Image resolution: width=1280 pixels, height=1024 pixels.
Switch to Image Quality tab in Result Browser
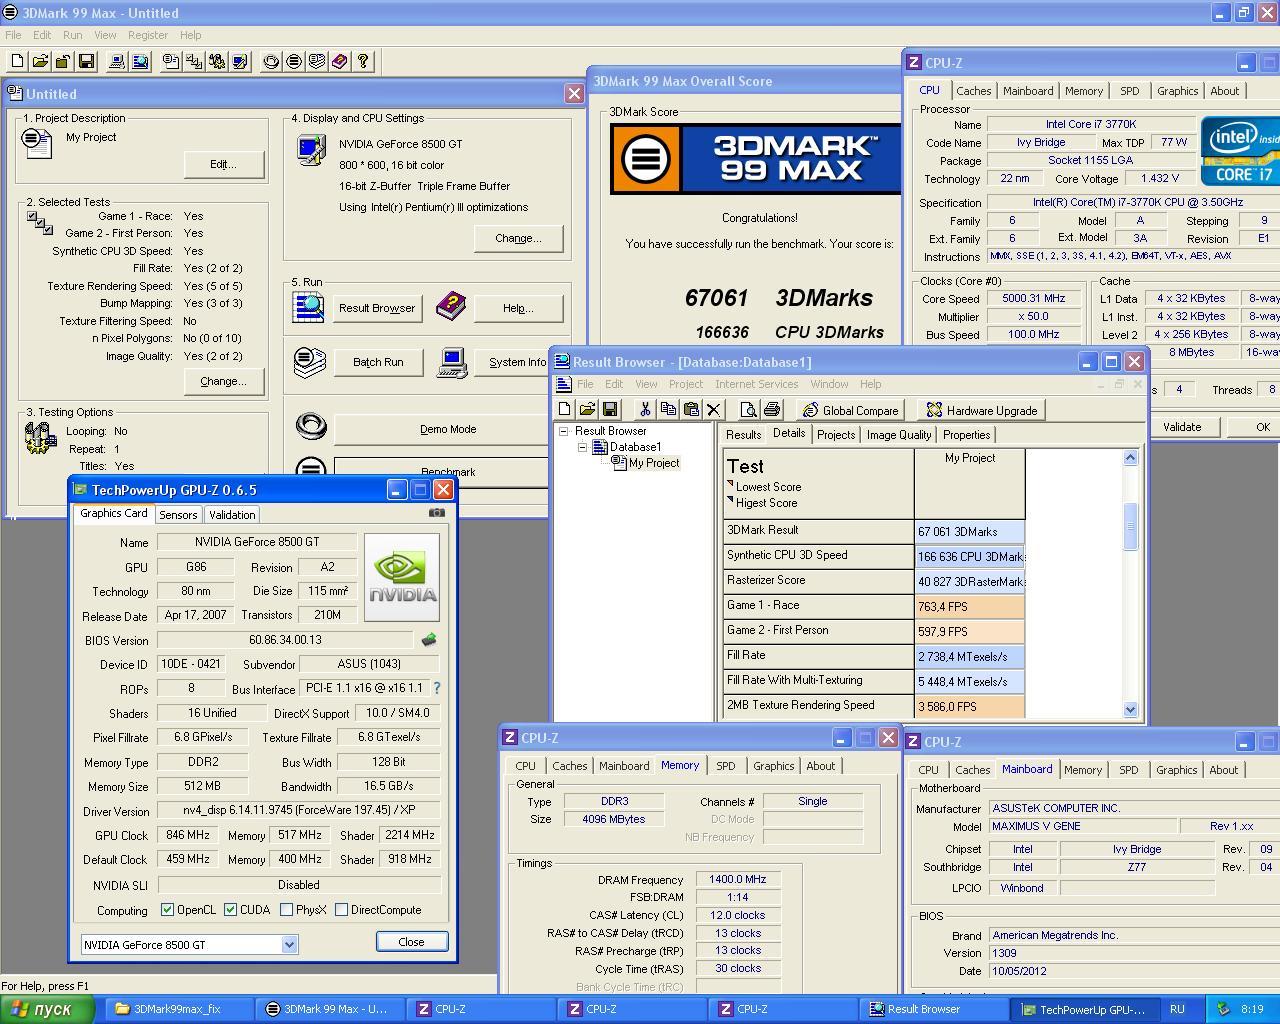coord(898,435)
